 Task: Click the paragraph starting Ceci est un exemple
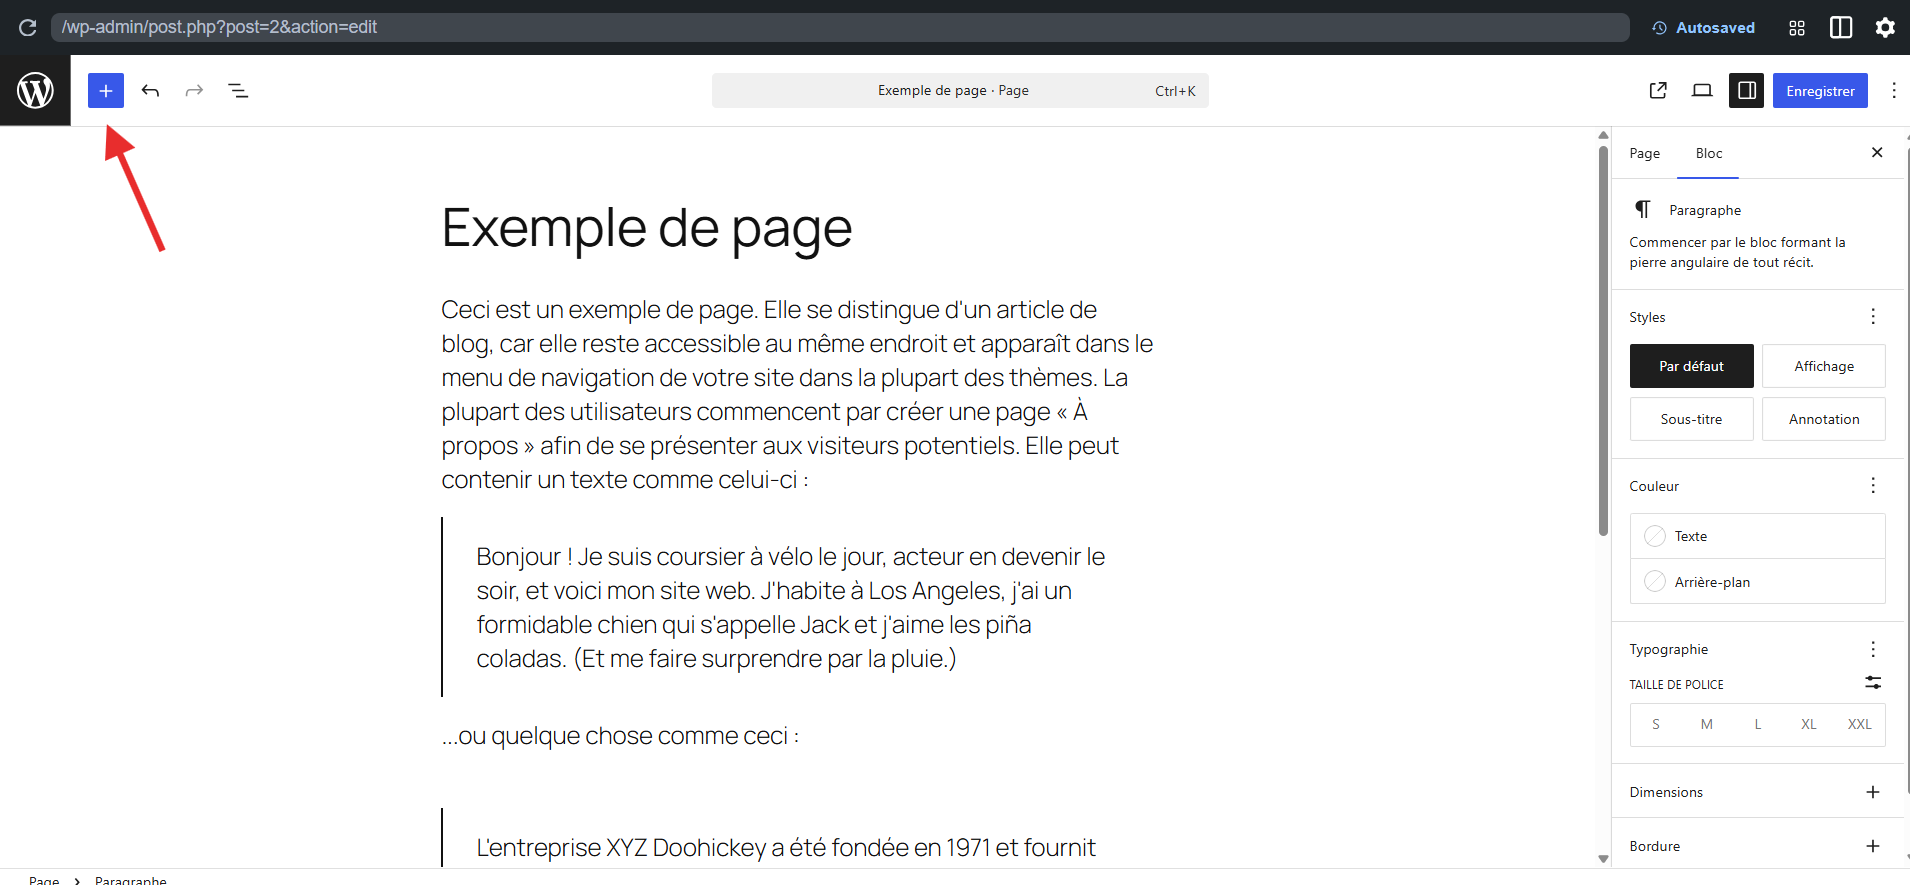pos(798,395)
